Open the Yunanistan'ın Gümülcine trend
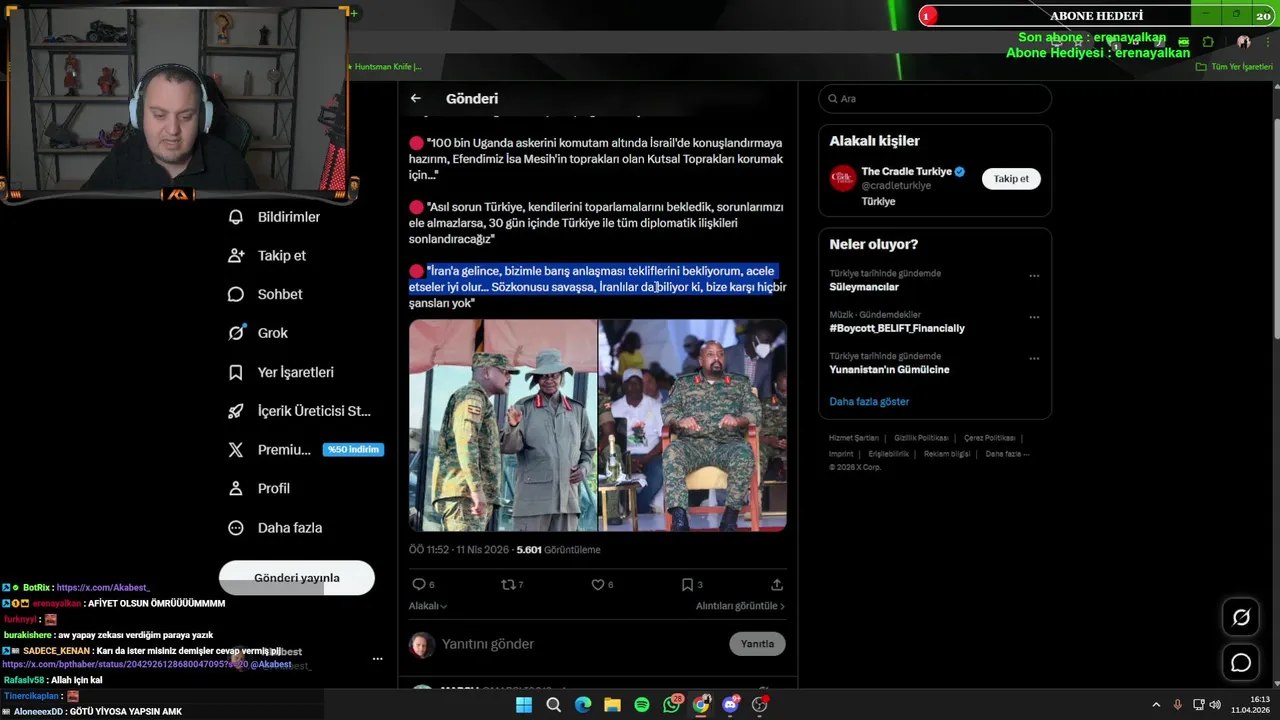The height and width of the screenshot is (720, 1280). point(889,370)
